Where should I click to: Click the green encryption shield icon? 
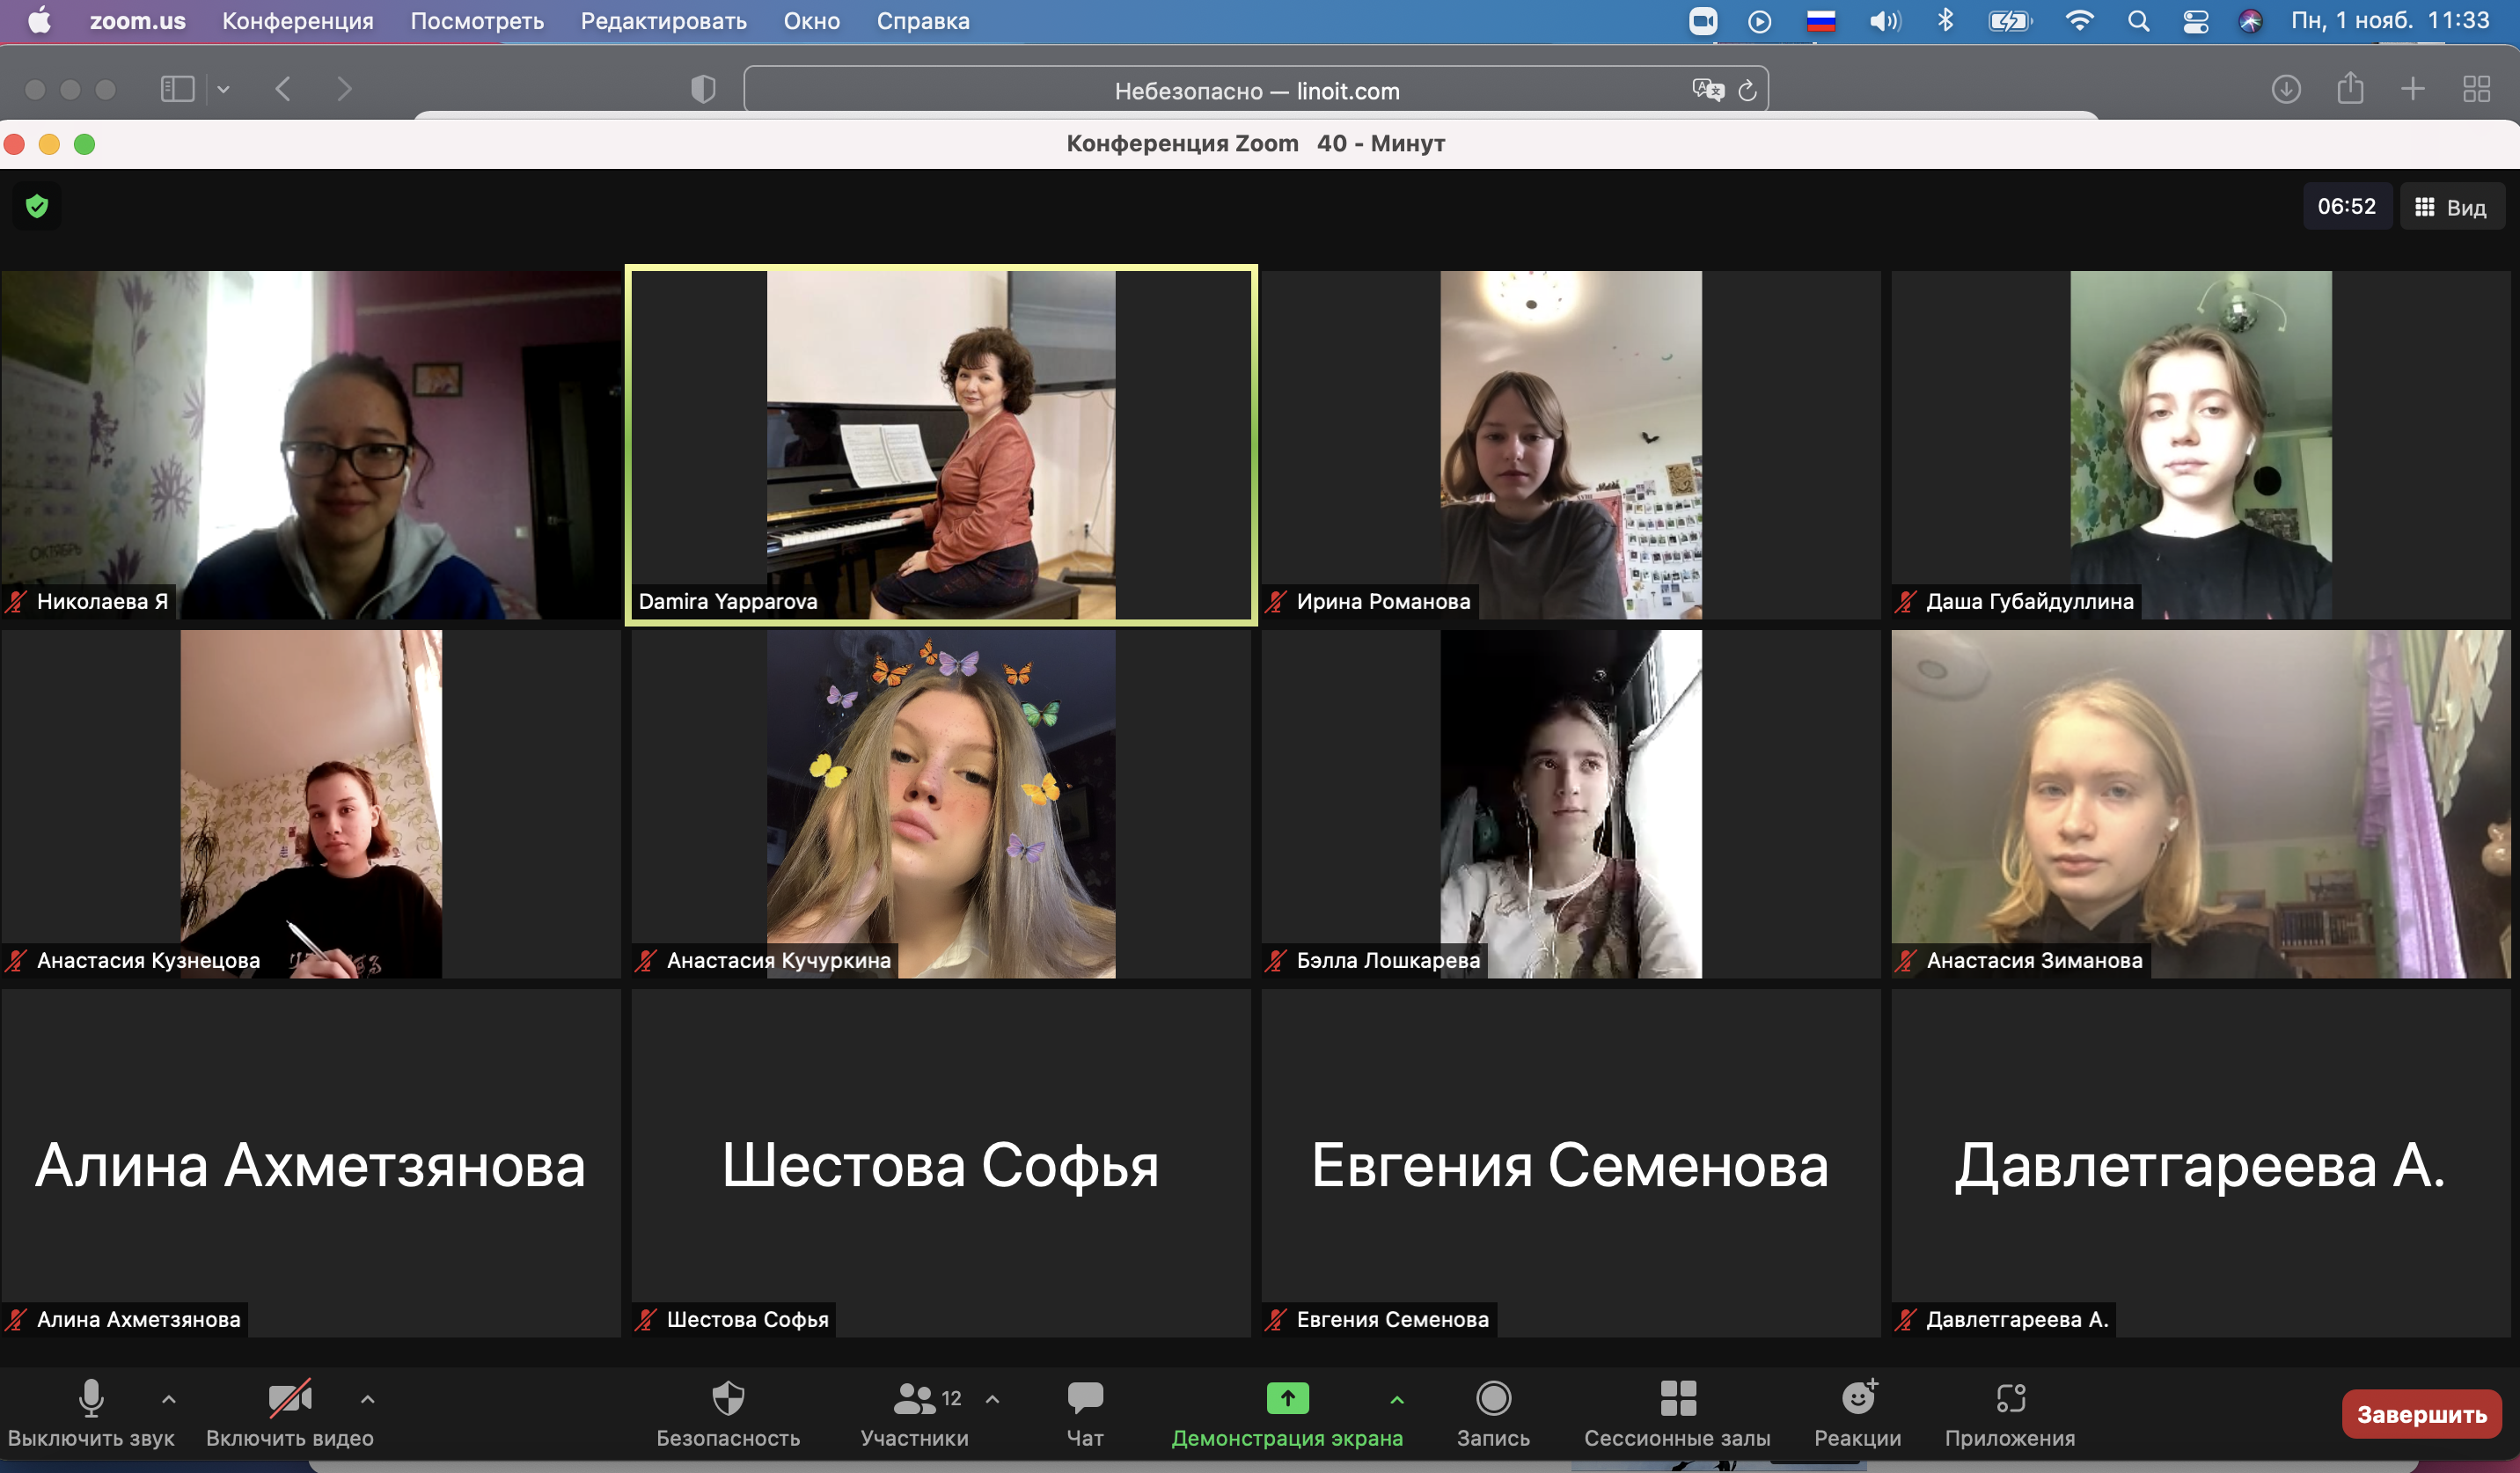37,207
